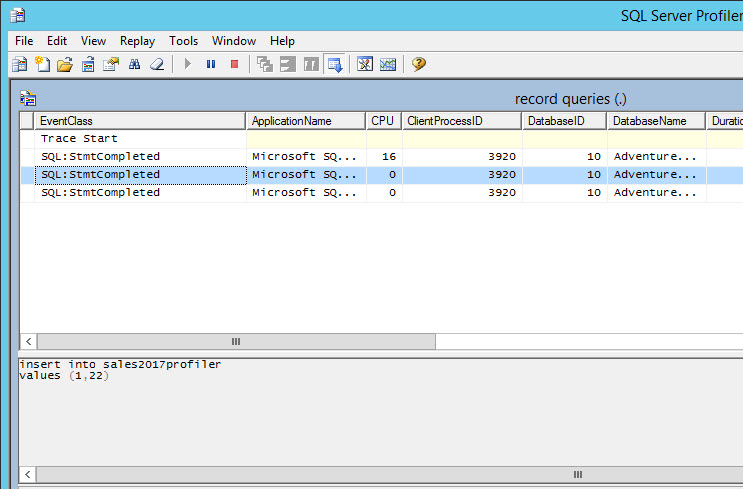Start the selected trace with the play icon
This screenshot has height=489, width=743.
pyautogui.click(x=188, y=64)
